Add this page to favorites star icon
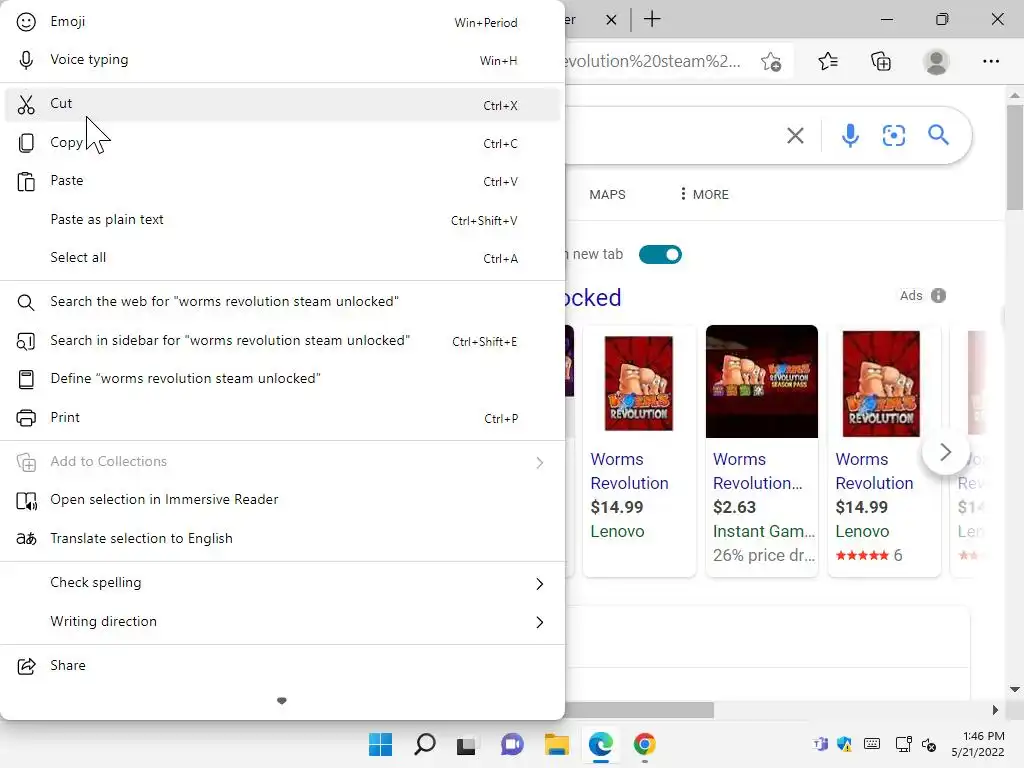The height and width of the screenshot is (768, 1024). (771, 61)
